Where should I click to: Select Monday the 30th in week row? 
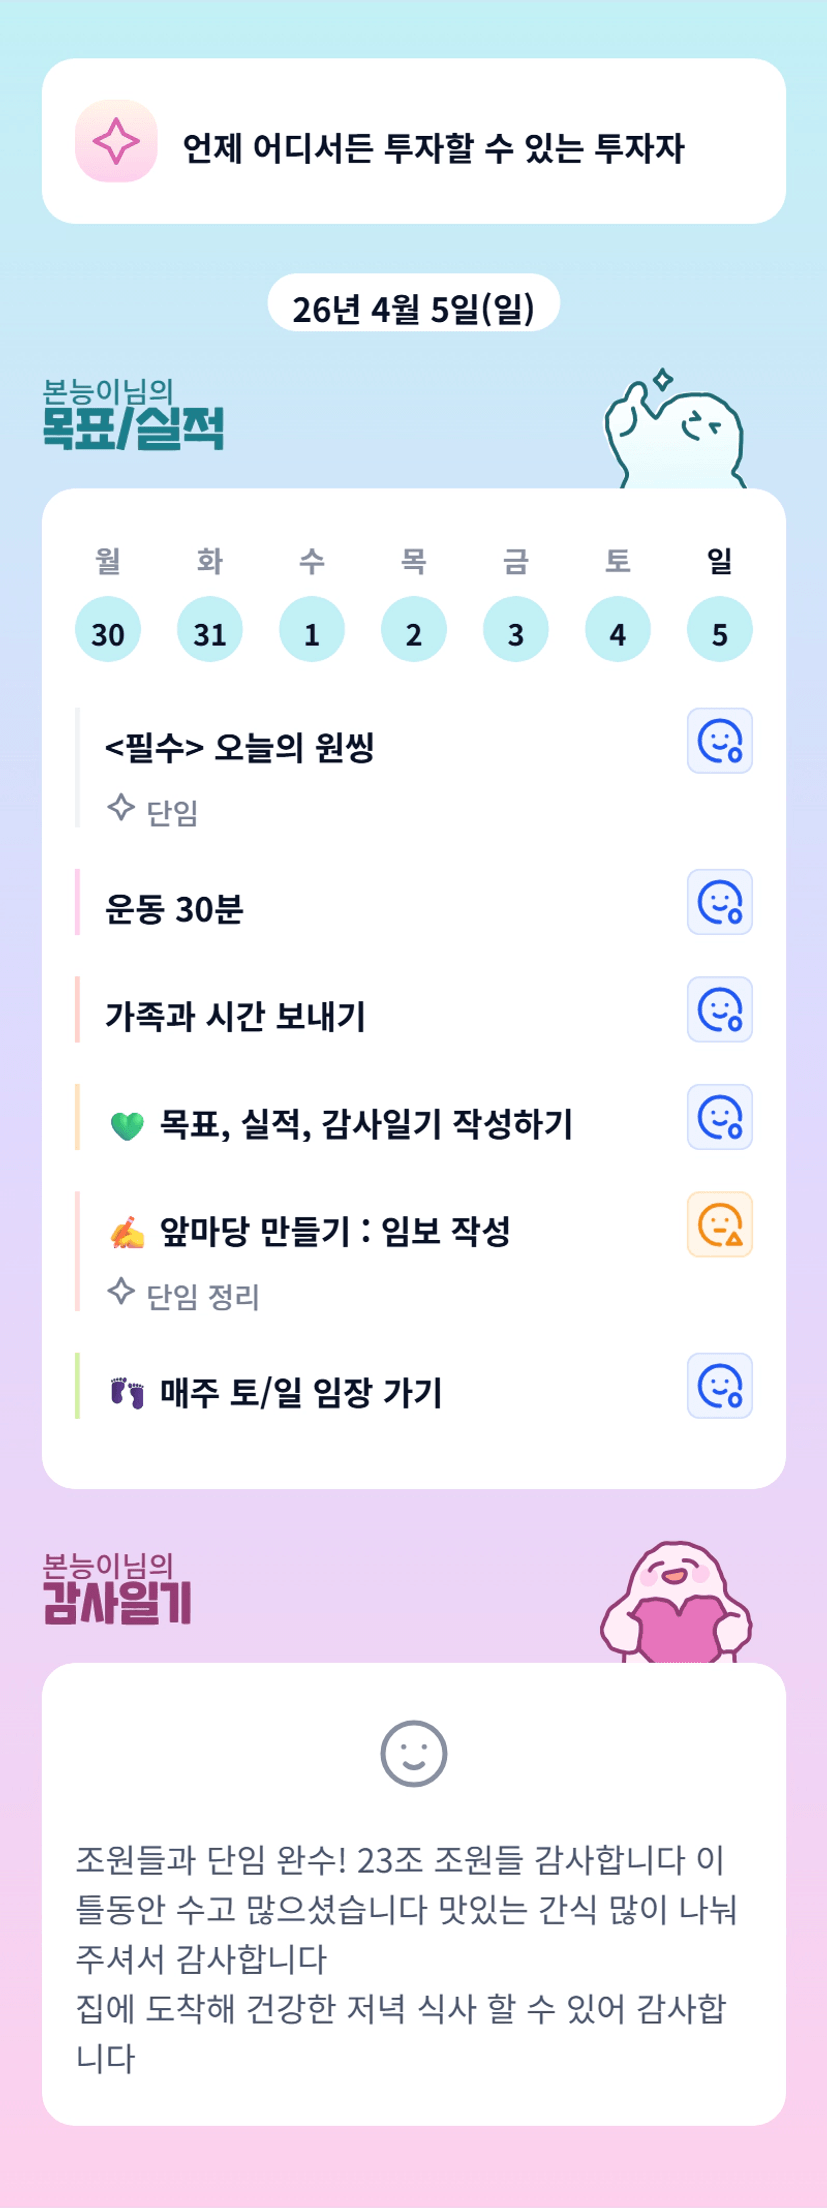click(108, 630)
